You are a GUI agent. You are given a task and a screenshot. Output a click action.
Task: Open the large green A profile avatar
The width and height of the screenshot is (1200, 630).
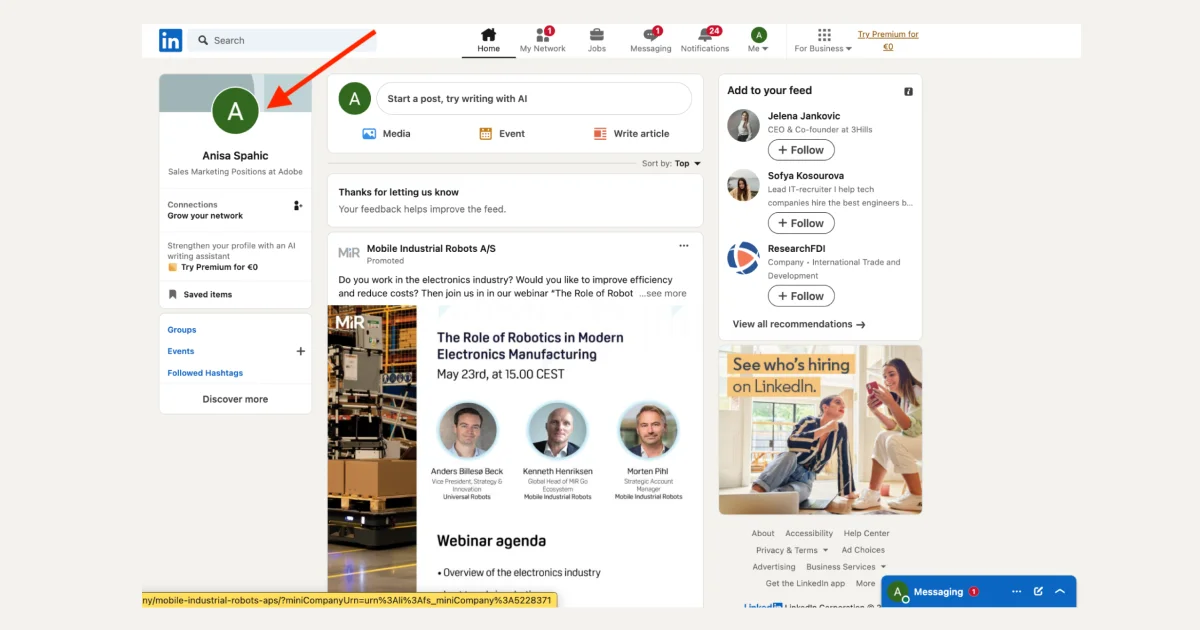tap(235, 111)
